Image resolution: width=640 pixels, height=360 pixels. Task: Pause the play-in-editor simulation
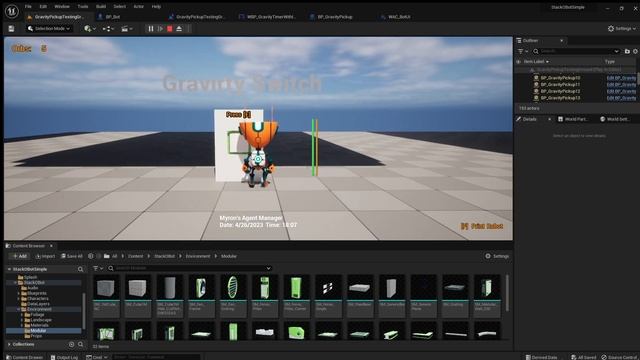pos(151,29)
